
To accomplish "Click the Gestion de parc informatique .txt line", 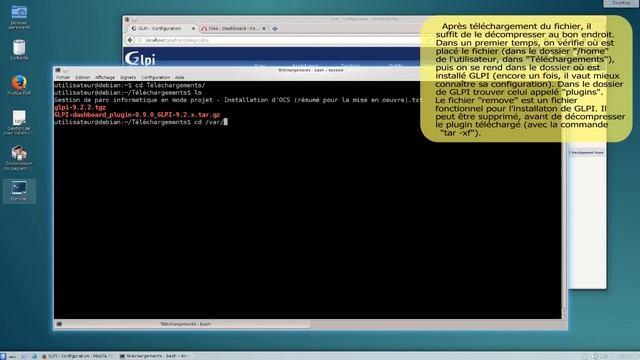I will coord(237,100).
